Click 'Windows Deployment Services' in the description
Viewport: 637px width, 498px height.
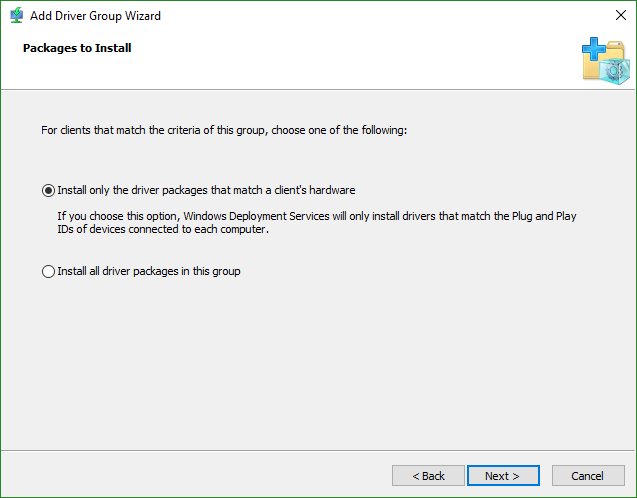coord(256,216)
